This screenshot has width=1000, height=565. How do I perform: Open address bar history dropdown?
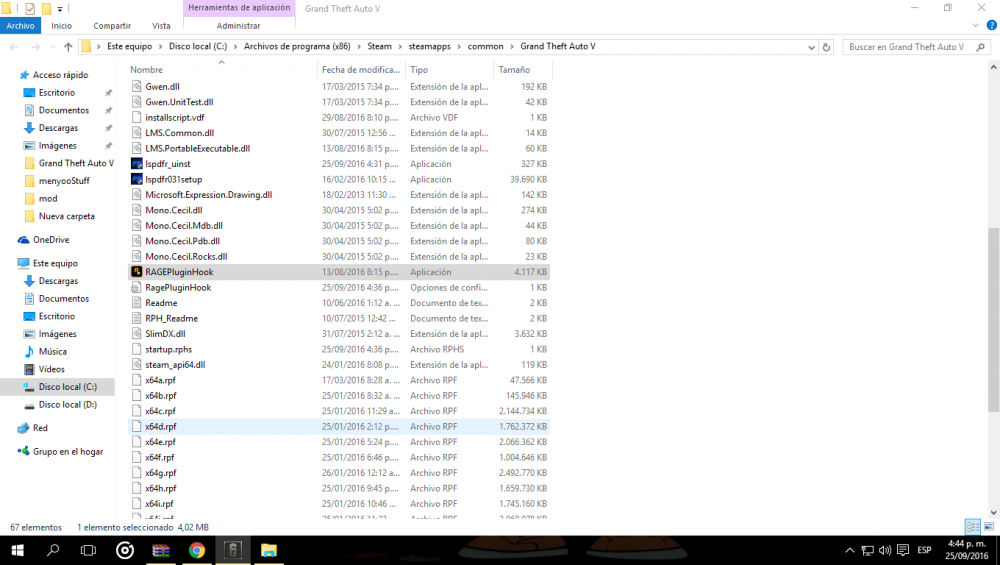pyautogui.click(x=811, y=47)
